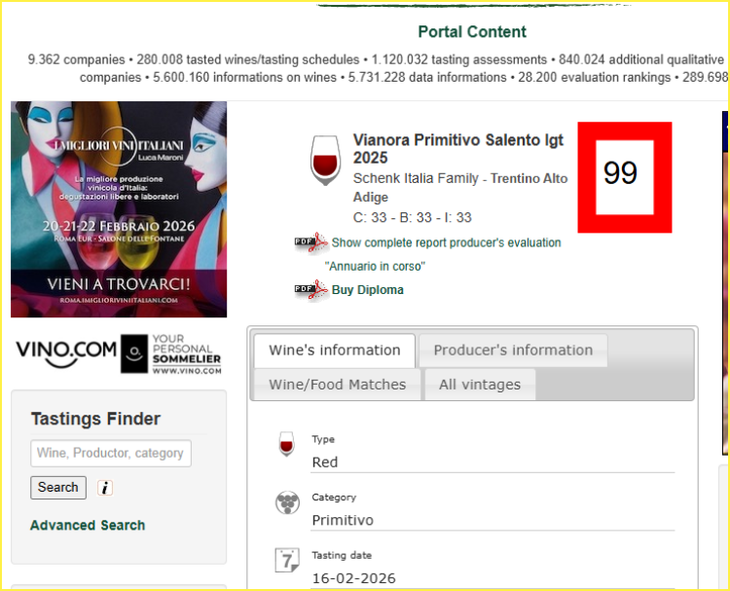This screenshot has width=730, height=591.
Task: Open the Wine/Food Matches tab
Action: coord(337,385)
